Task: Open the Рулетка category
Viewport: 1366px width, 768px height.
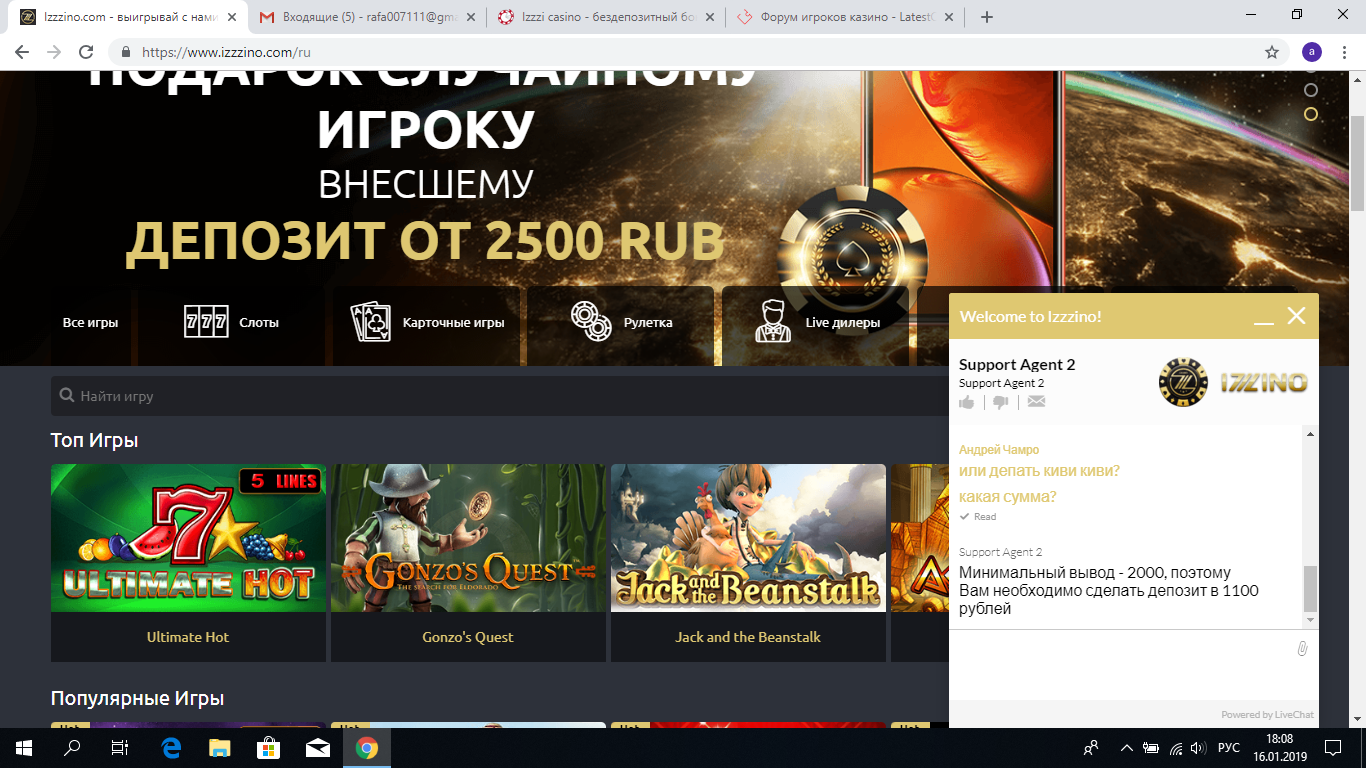Action: tap(621, 322)
